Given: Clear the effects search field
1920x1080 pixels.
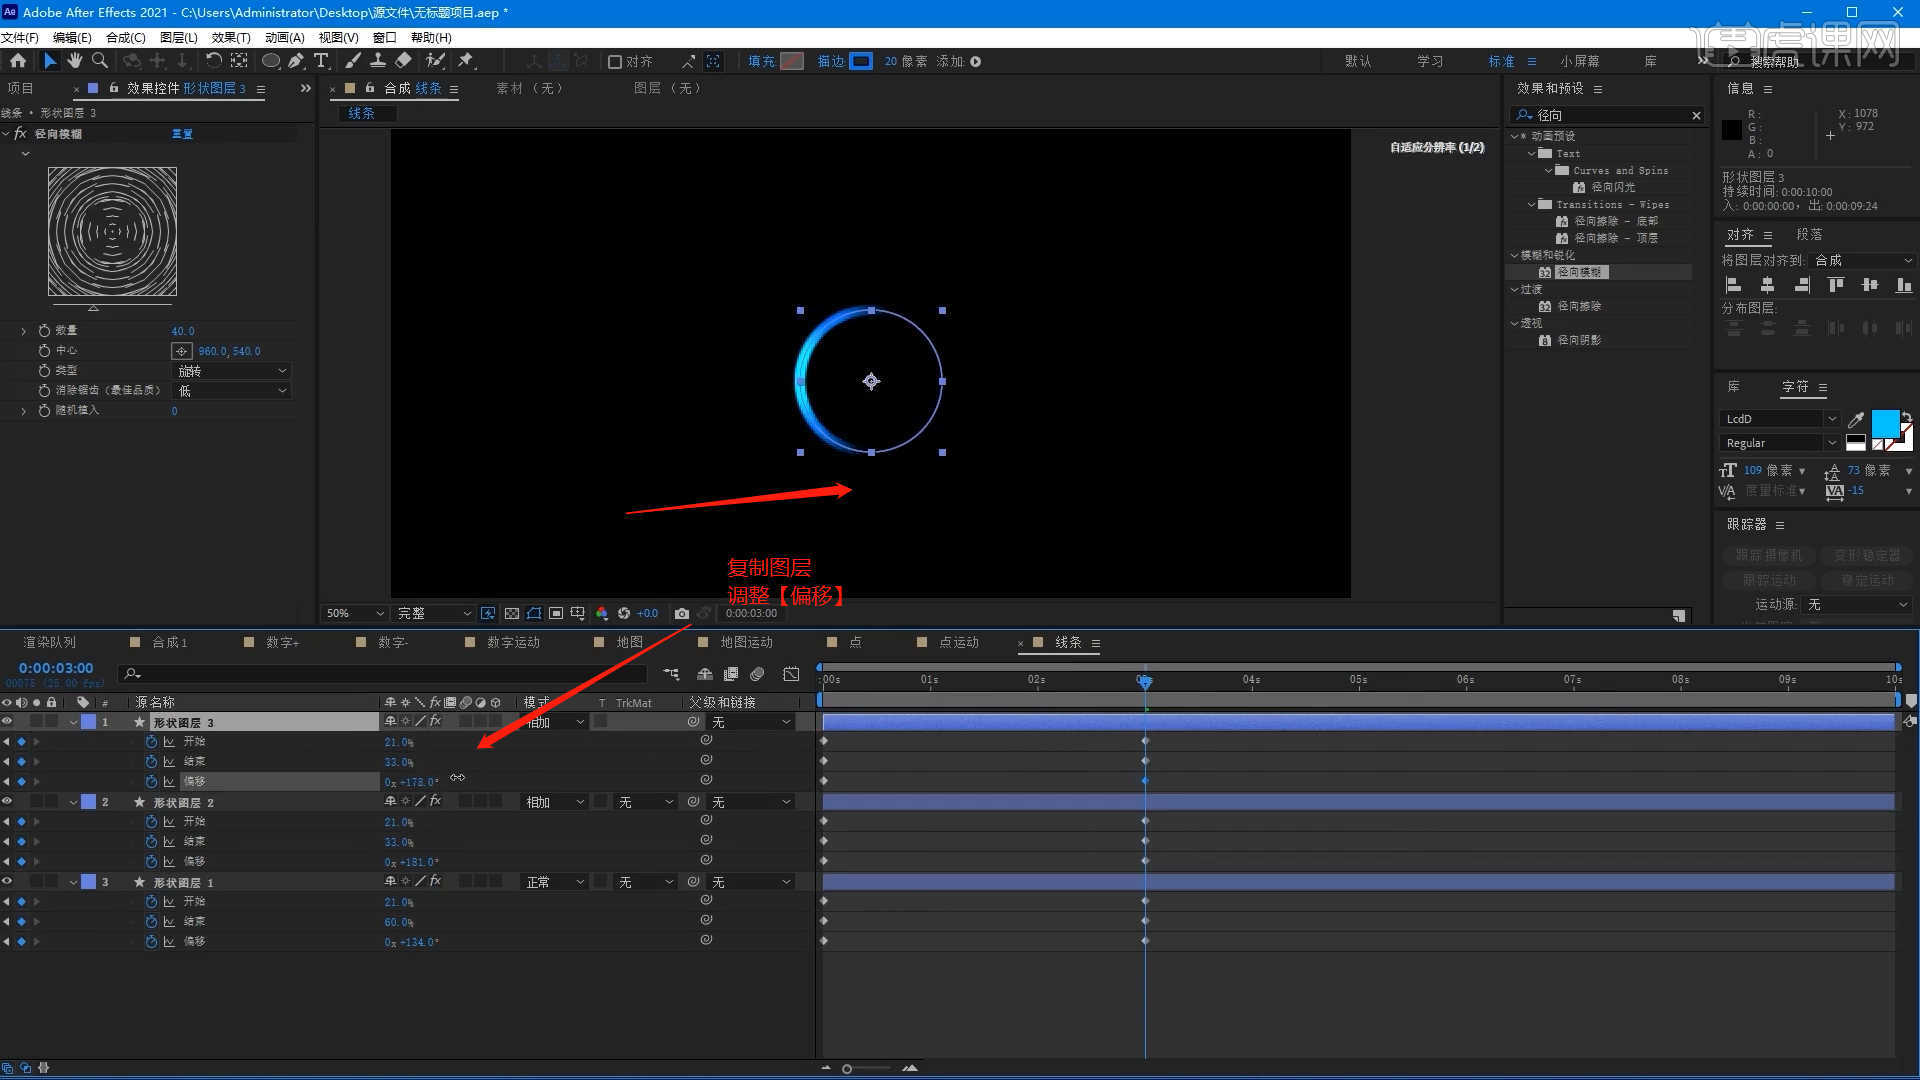Looking at the screenshot, I should click(1696, 115).
